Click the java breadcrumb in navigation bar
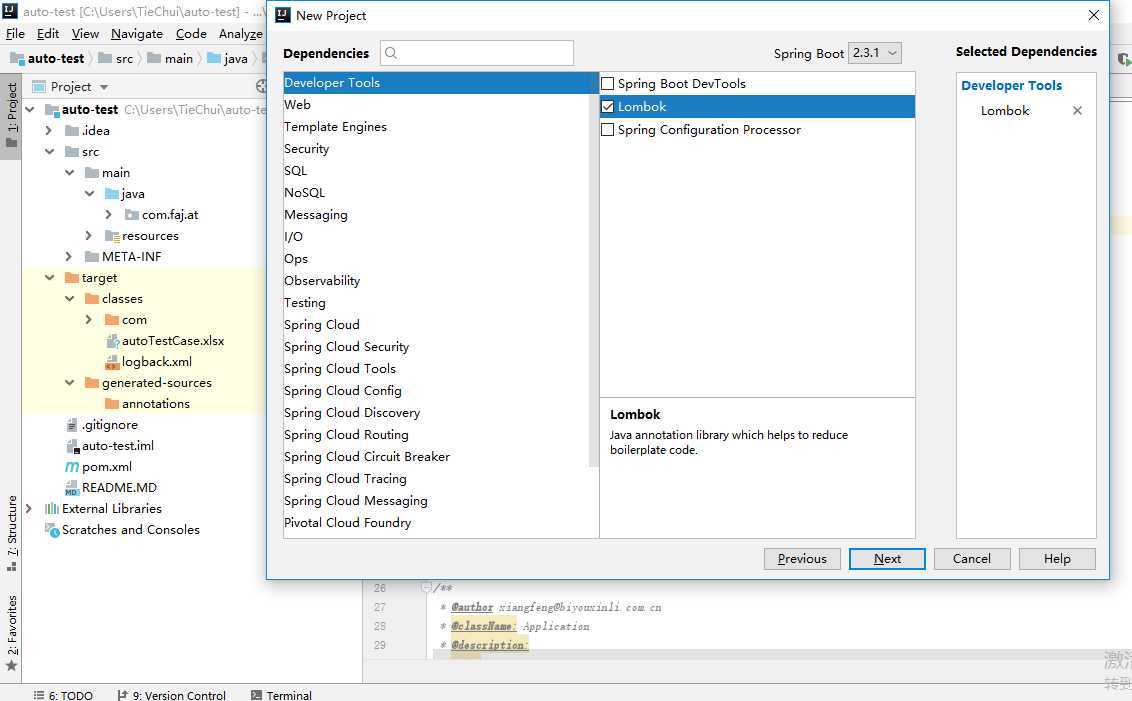Viewport: 1132px width, 701px height. click(x=228, y=58)
